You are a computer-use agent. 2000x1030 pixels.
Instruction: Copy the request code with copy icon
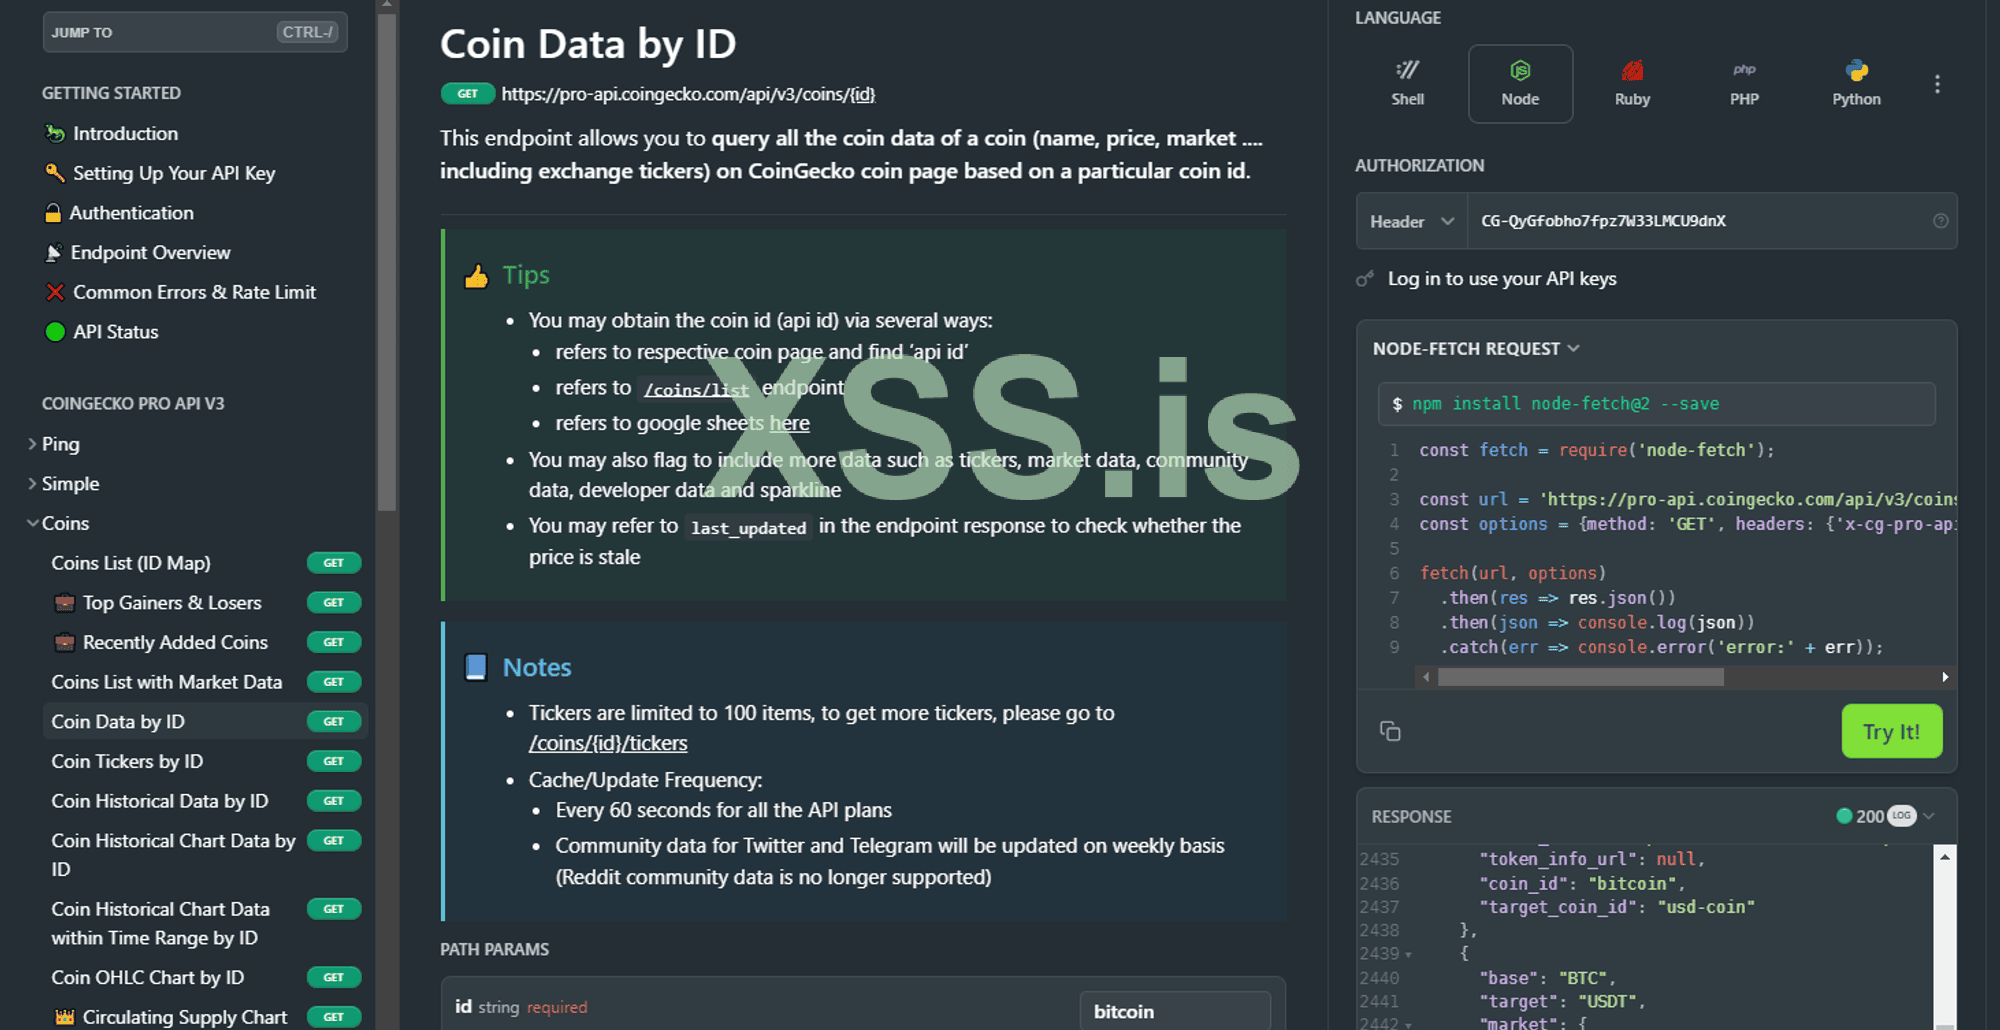coord(1390,731)
